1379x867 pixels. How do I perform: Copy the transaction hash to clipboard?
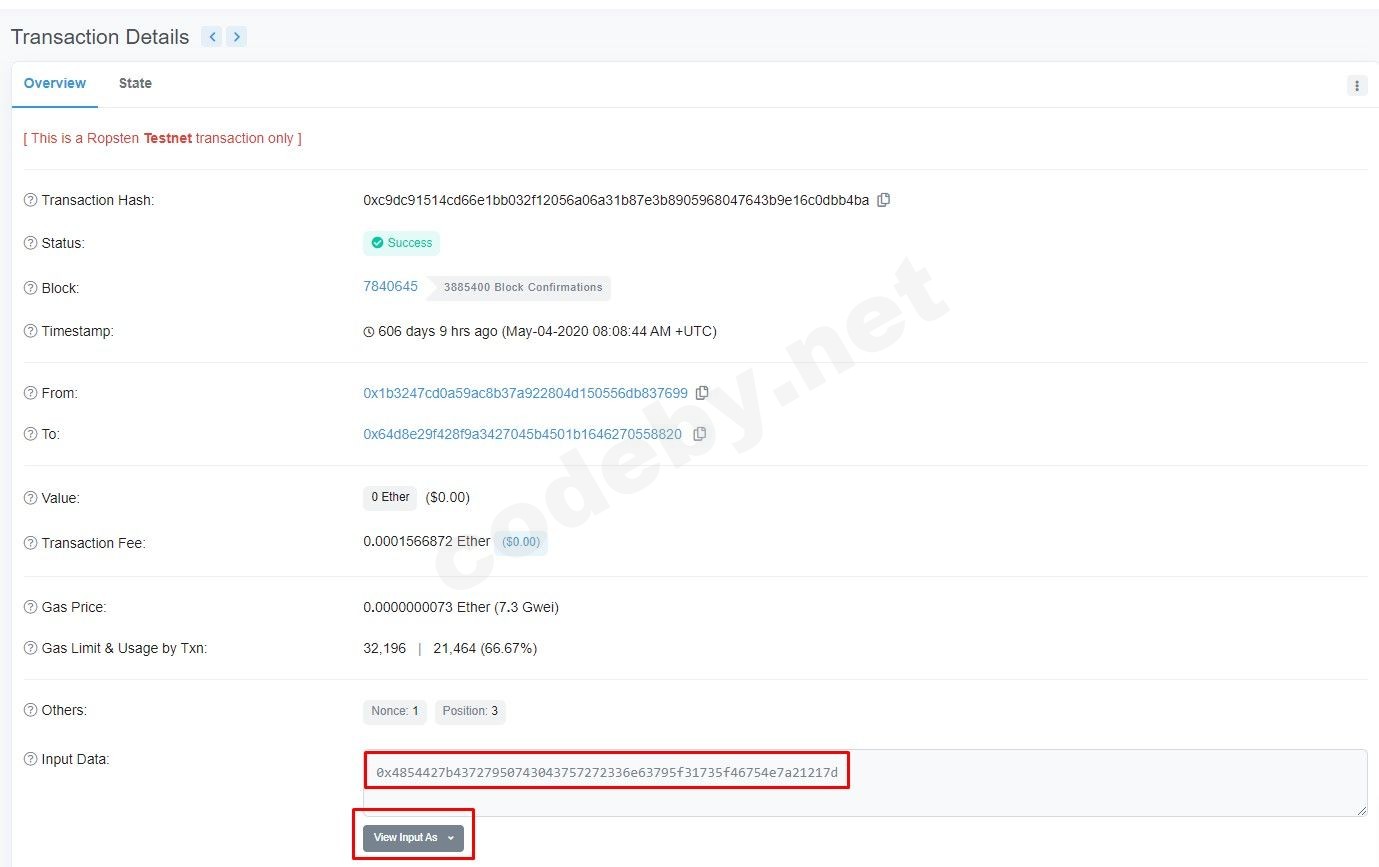(x=883, y=200)
